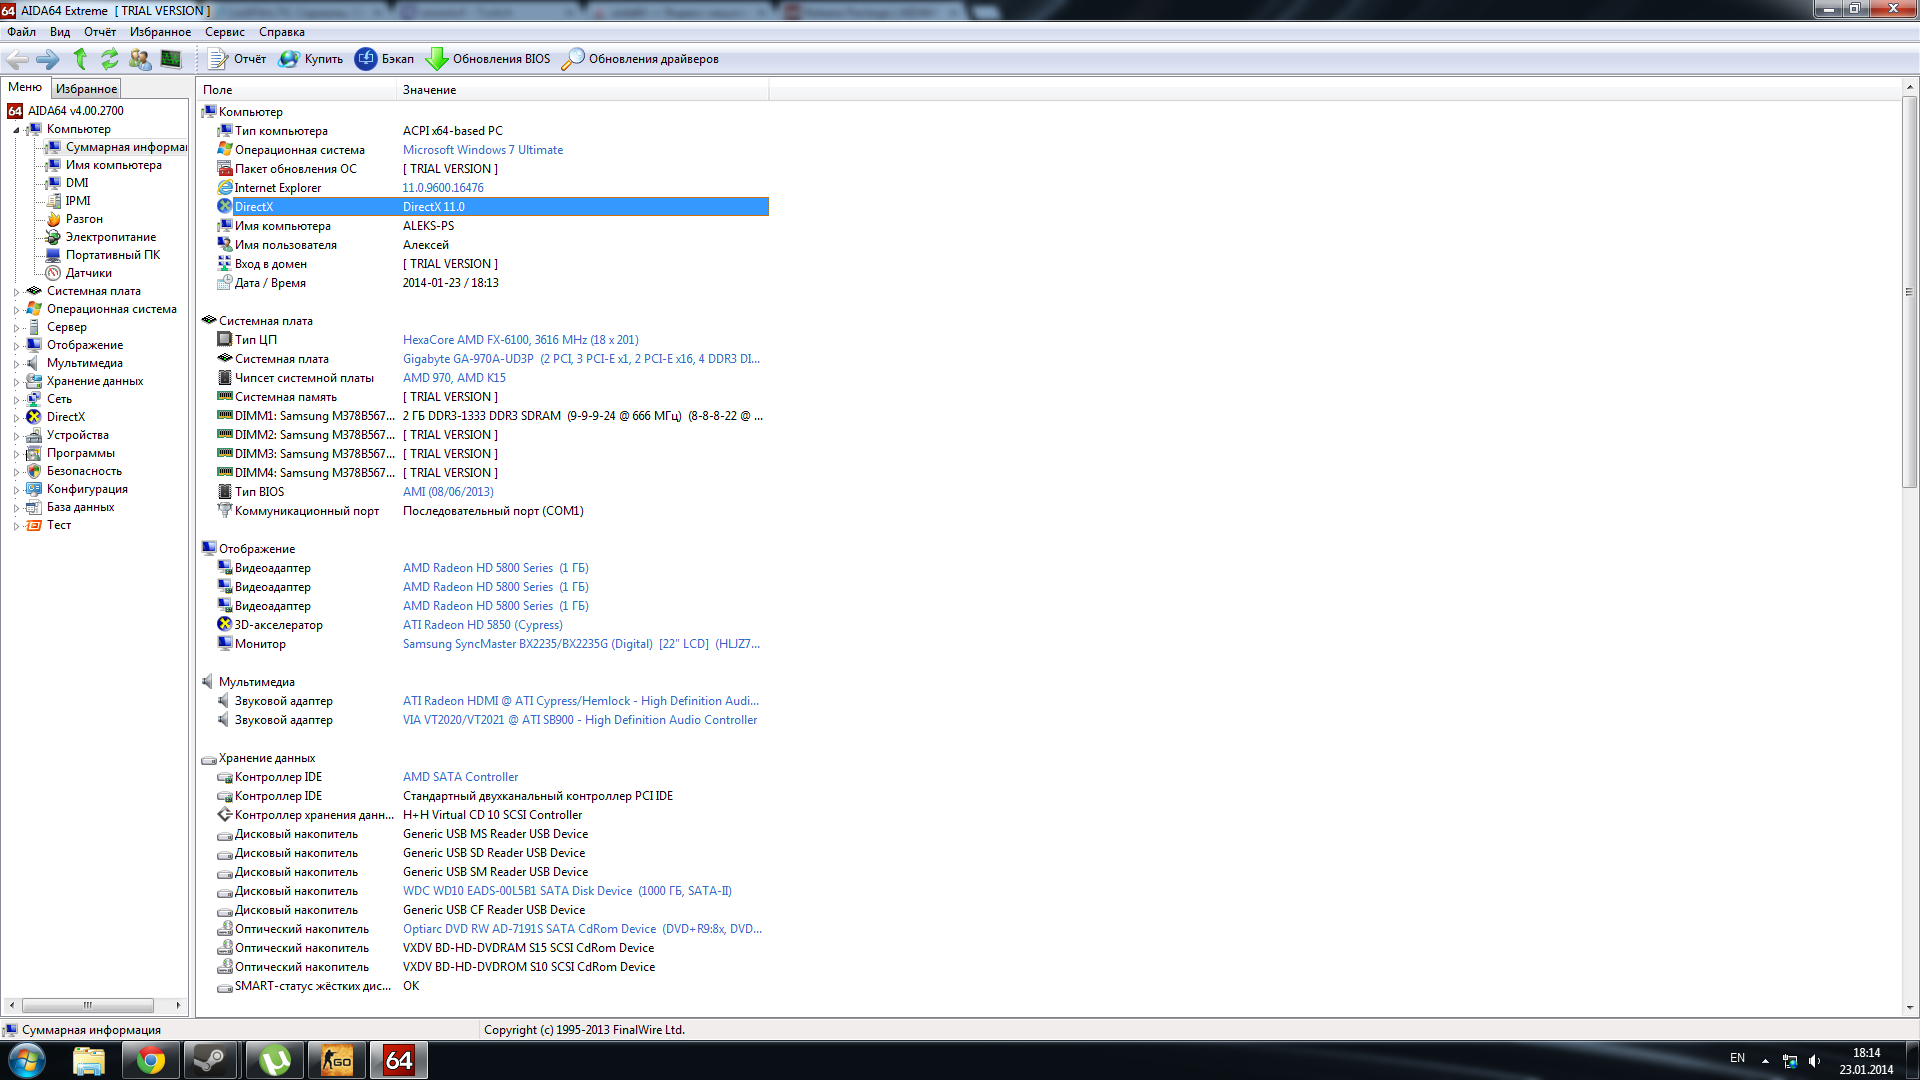The width and height of the screenshot is (1920, 1080).
Task: Collapse the Компьютер tree node
Action: (x=16, y=130)
